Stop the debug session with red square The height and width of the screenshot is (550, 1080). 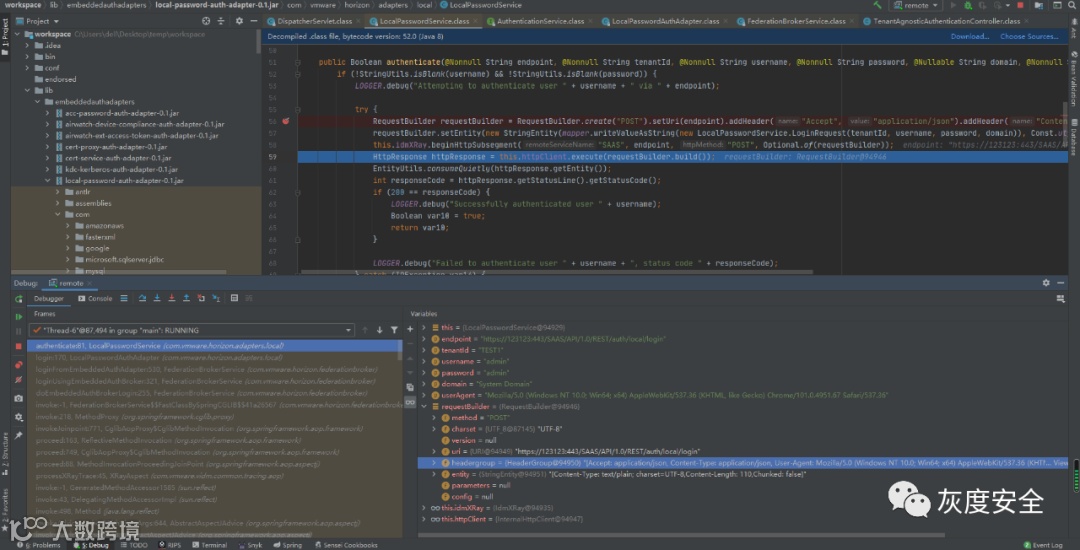tap(19, 347)
